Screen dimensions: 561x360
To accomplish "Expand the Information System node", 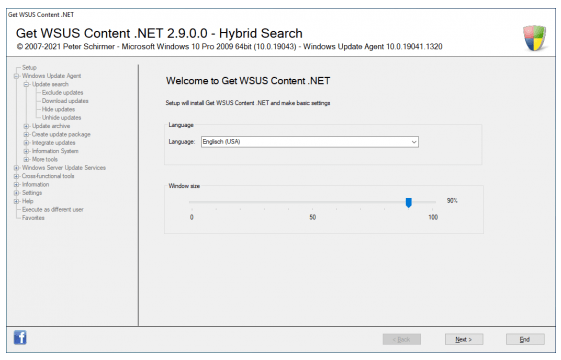I will click(x=26, y=151).
